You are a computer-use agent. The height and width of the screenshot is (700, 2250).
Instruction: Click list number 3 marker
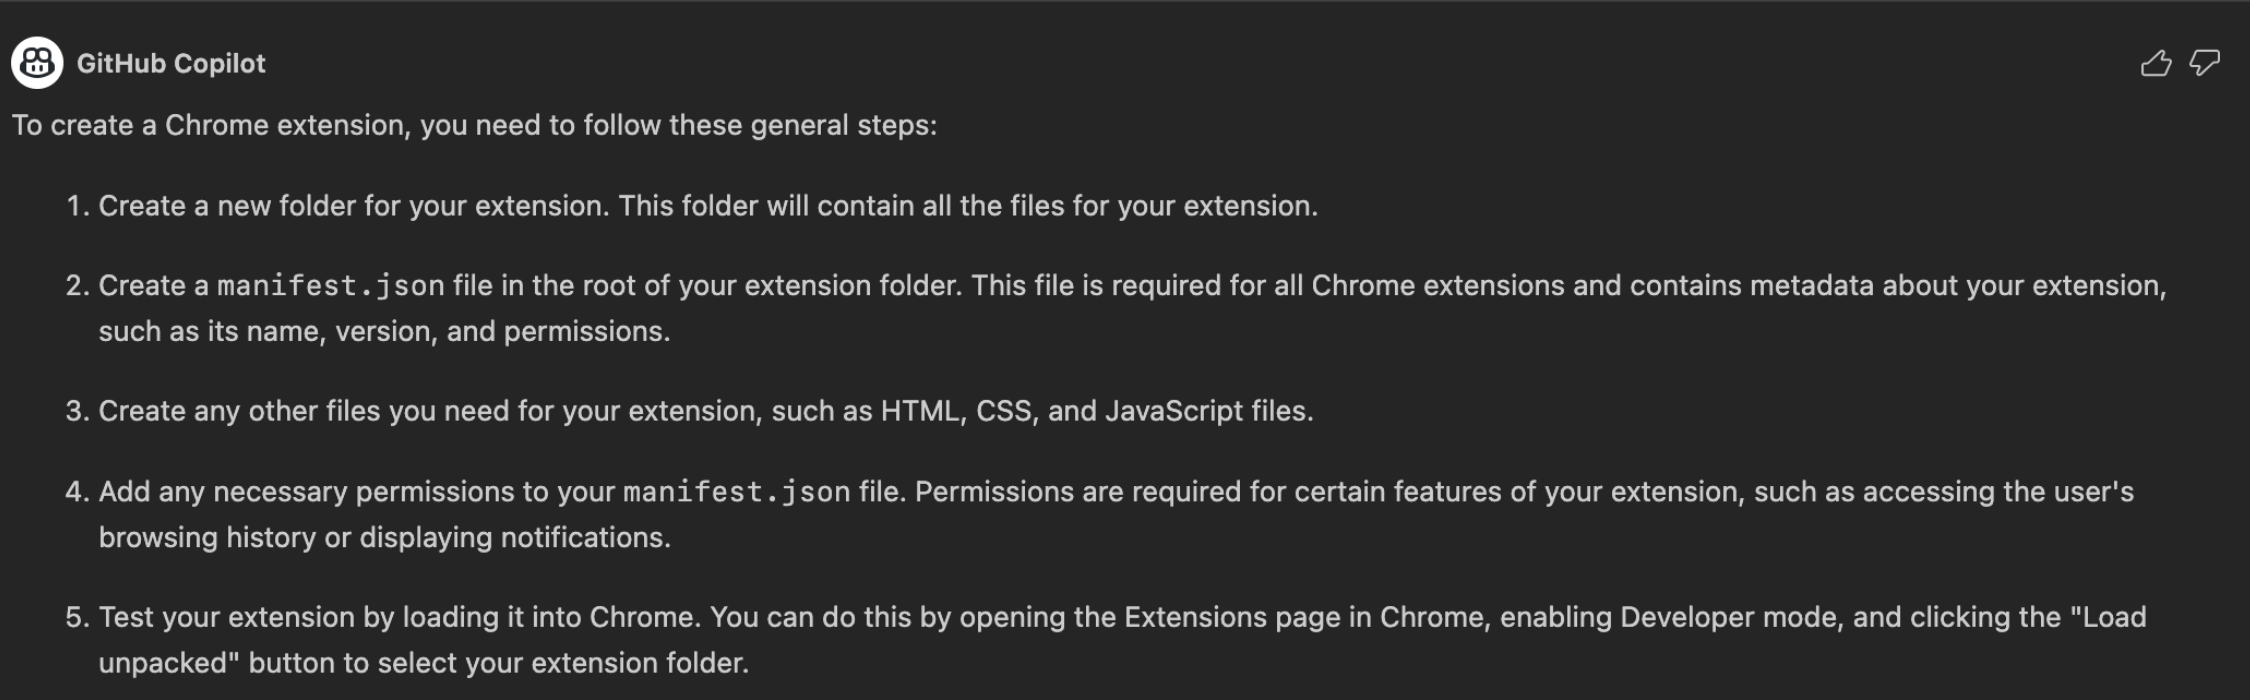click(77, 411)
